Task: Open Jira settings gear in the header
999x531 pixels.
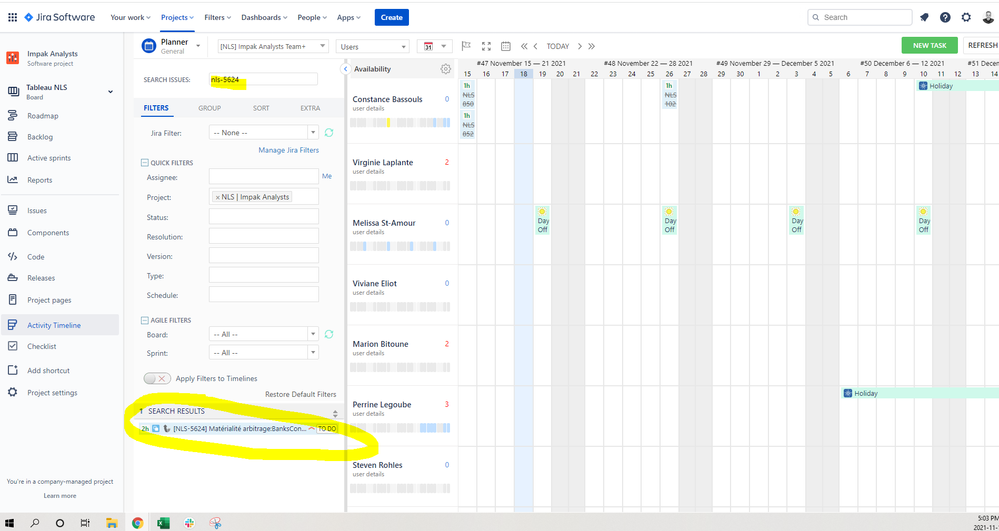Action: [x=967, y=17]
